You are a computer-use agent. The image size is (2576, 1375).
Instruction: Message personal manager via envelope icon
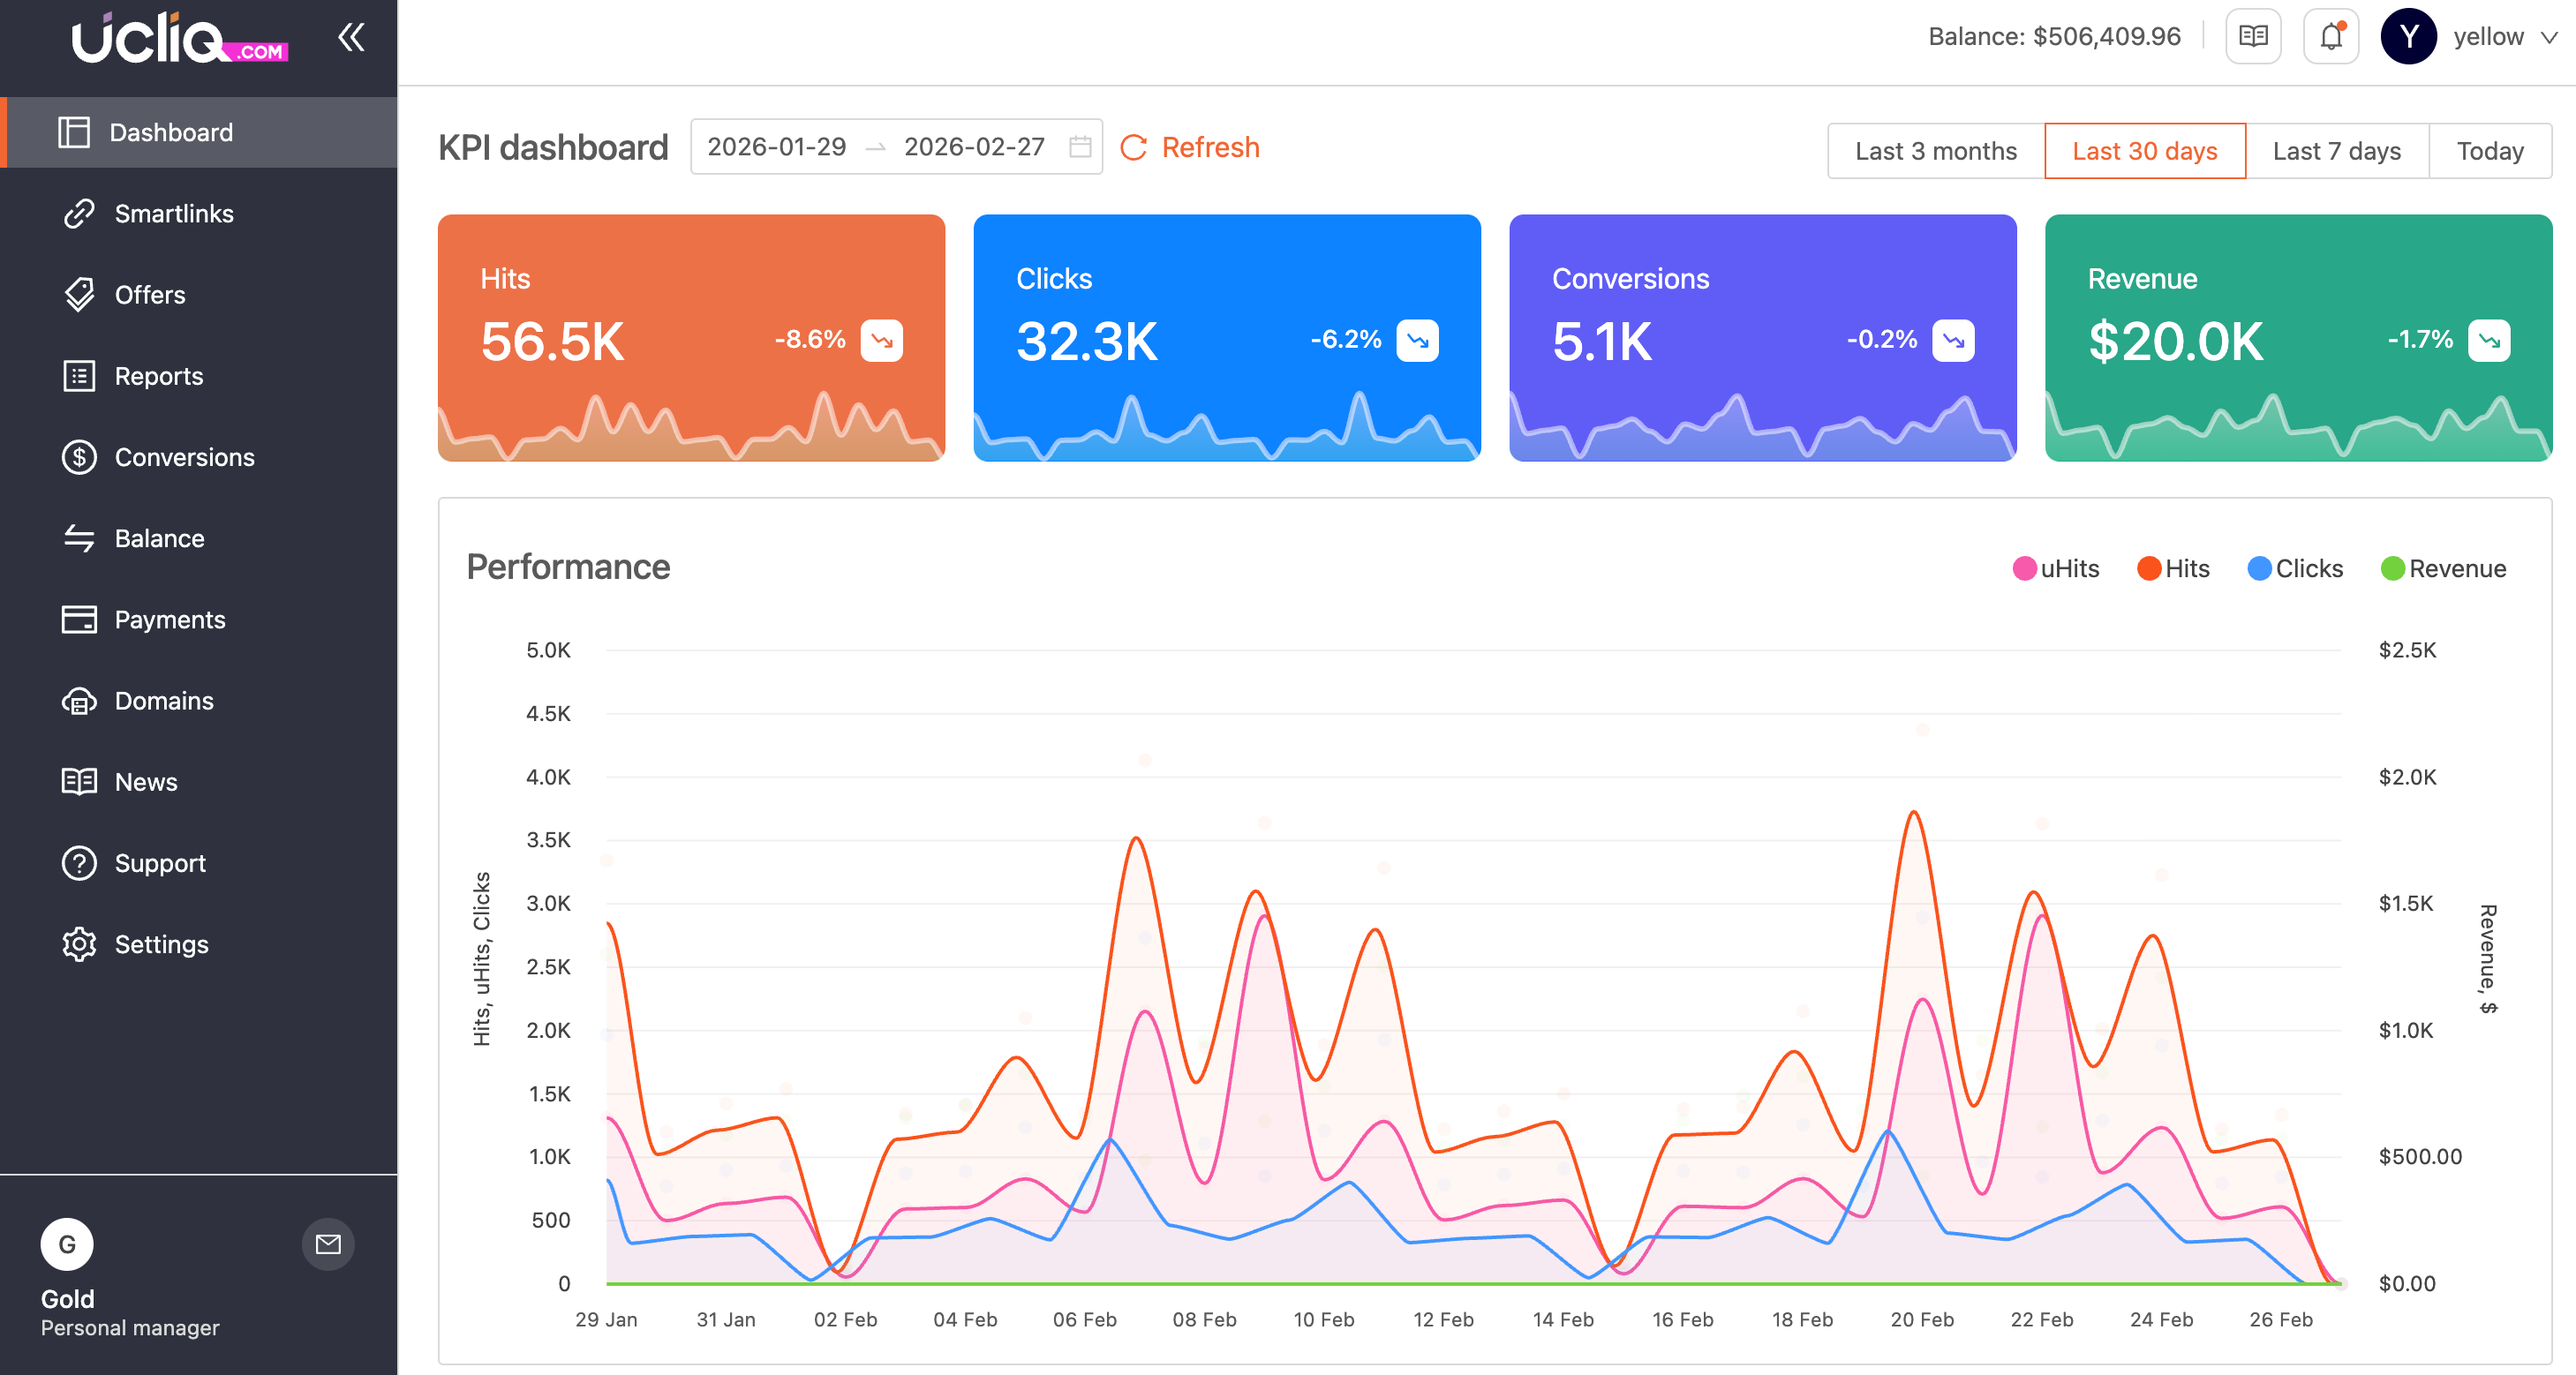coord(328,1244)
